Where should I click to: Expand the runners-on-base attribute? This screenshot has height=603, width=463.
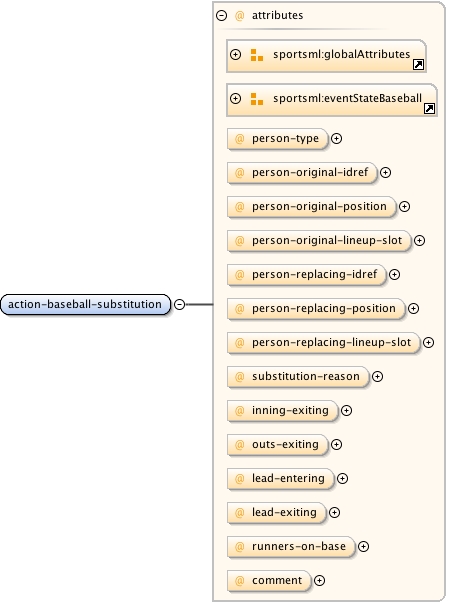tap(363, 546)
